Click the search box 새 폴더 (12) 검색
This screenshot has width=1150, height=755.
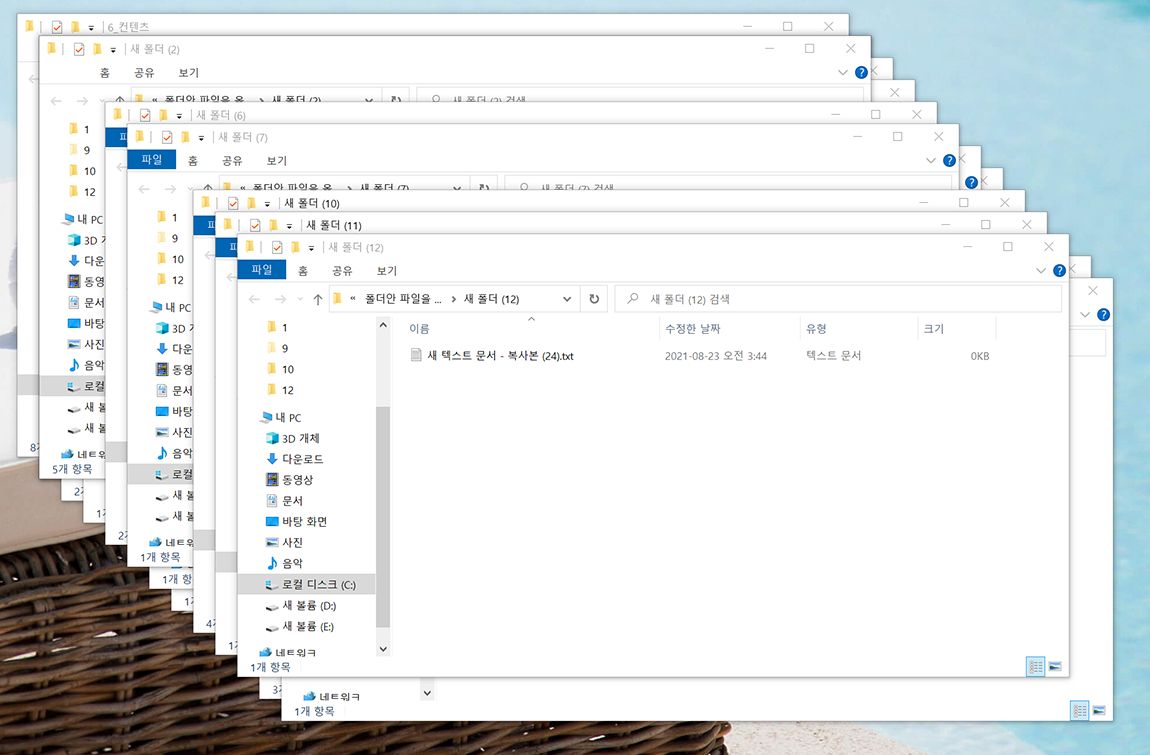coord(838,299)
